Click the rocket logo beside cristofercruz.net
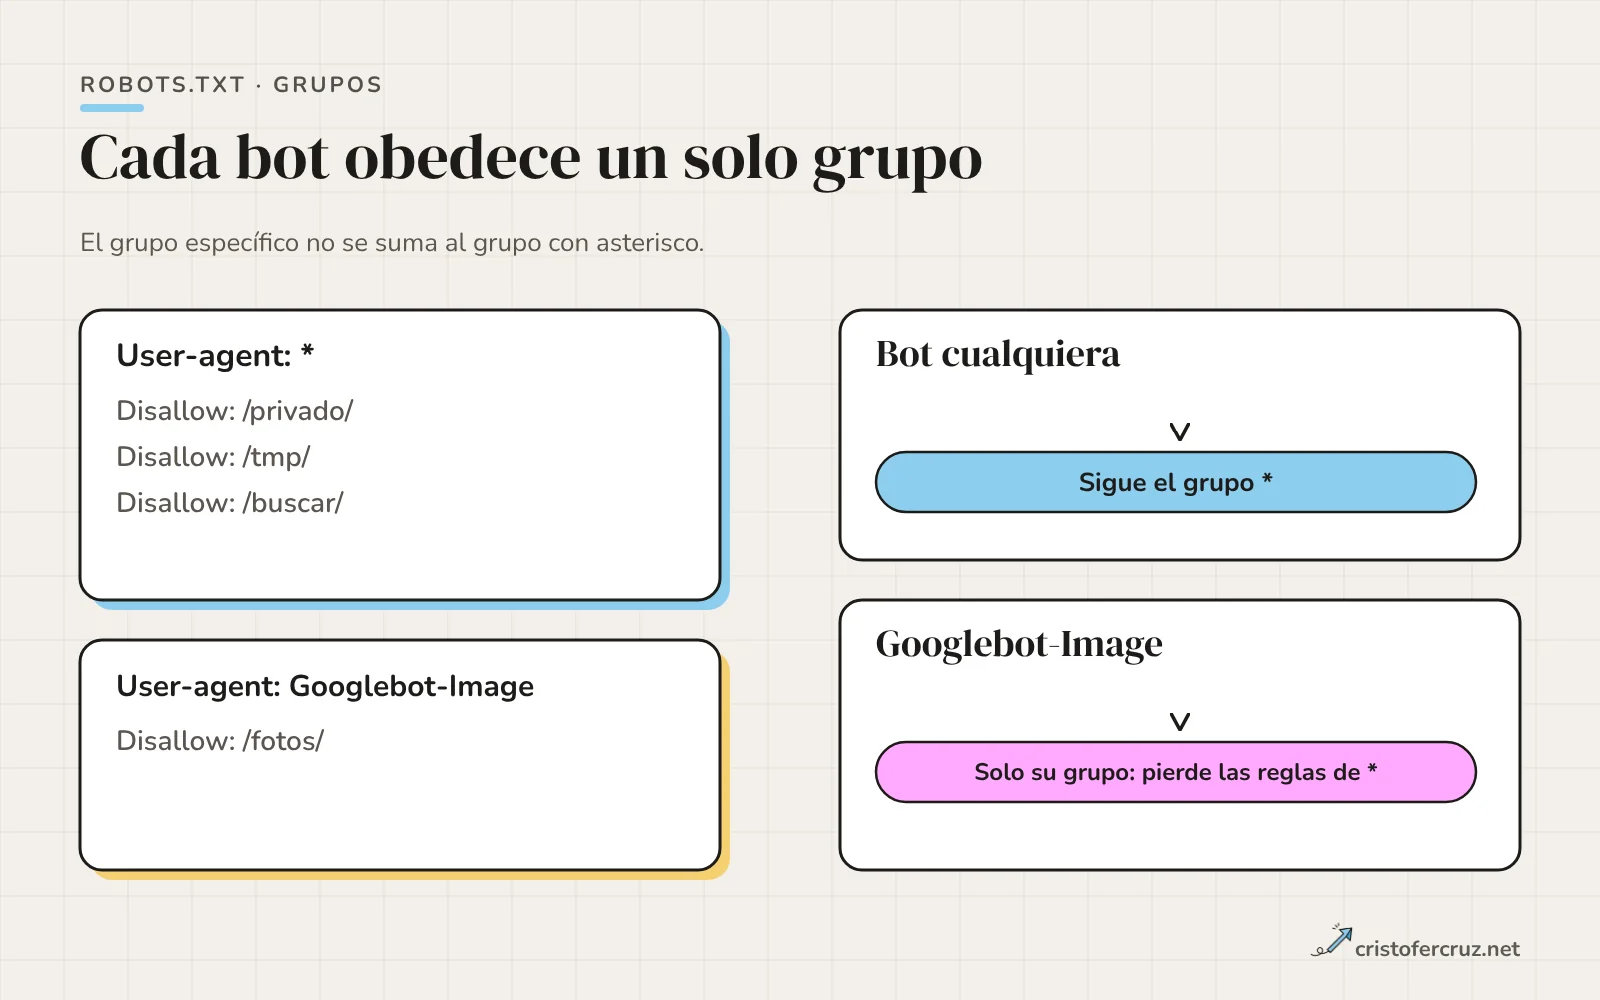1600x1000 pixels. pyautogui.click(x=1332, y=941)
